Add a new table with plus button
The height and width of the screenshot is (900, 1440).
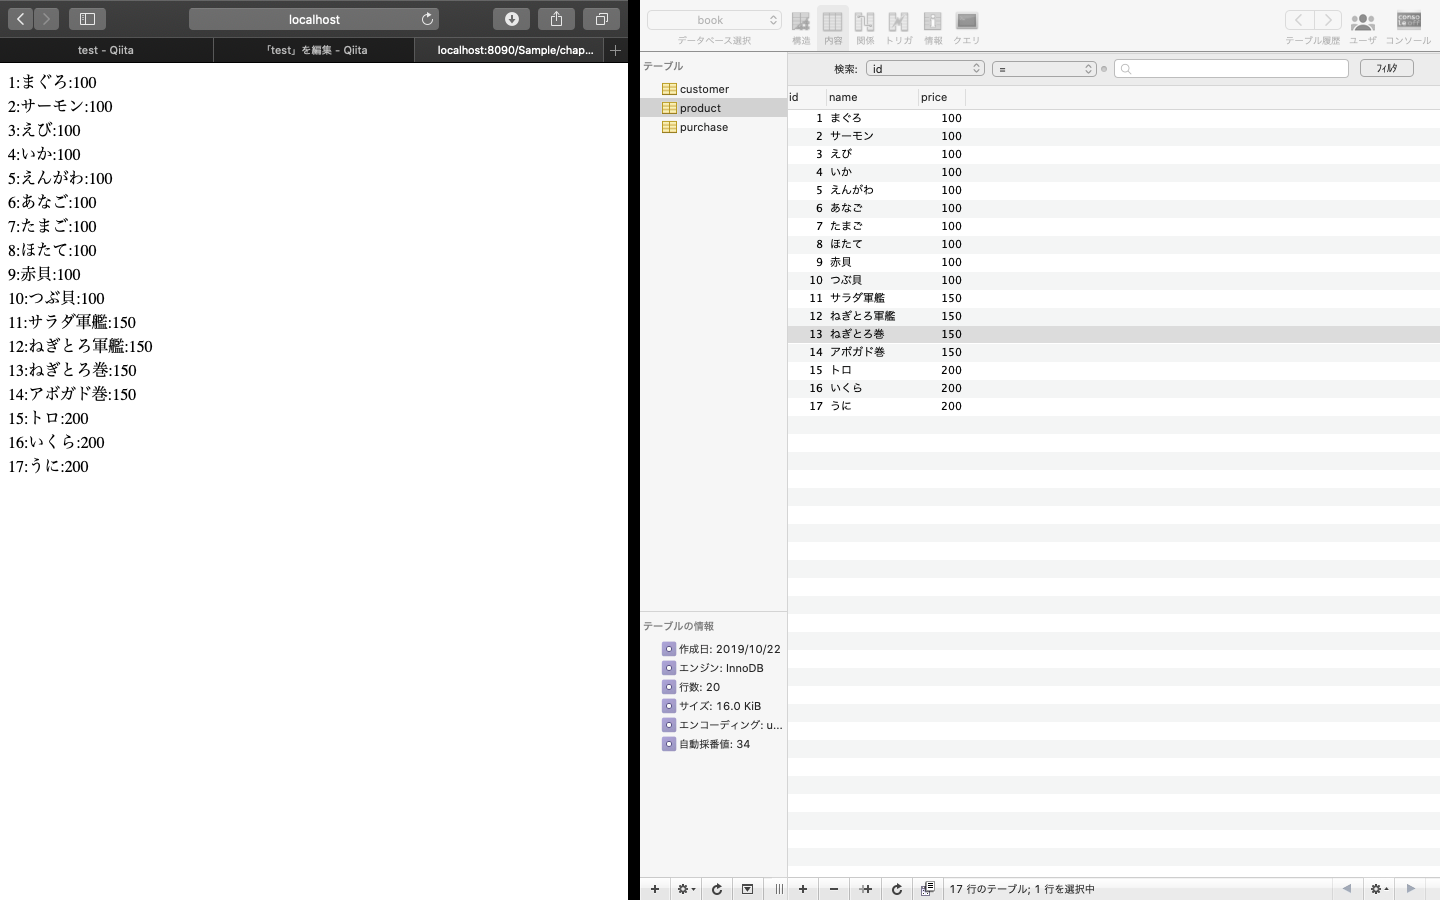655,889
